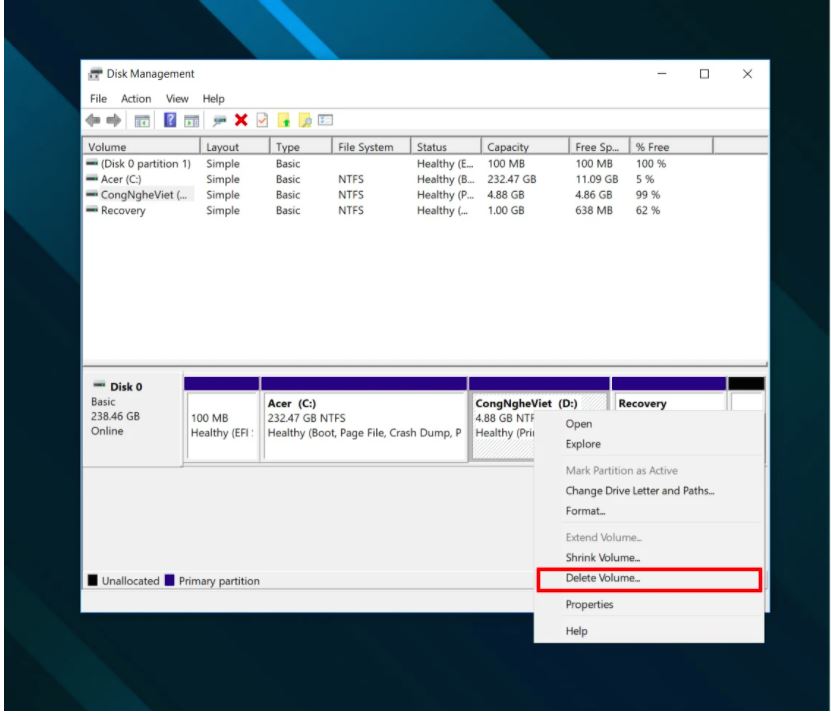Viewport: 831px width, 716px height.
Task: Select the Recovery partition block on Disk 0
Action: coord(667,403)
